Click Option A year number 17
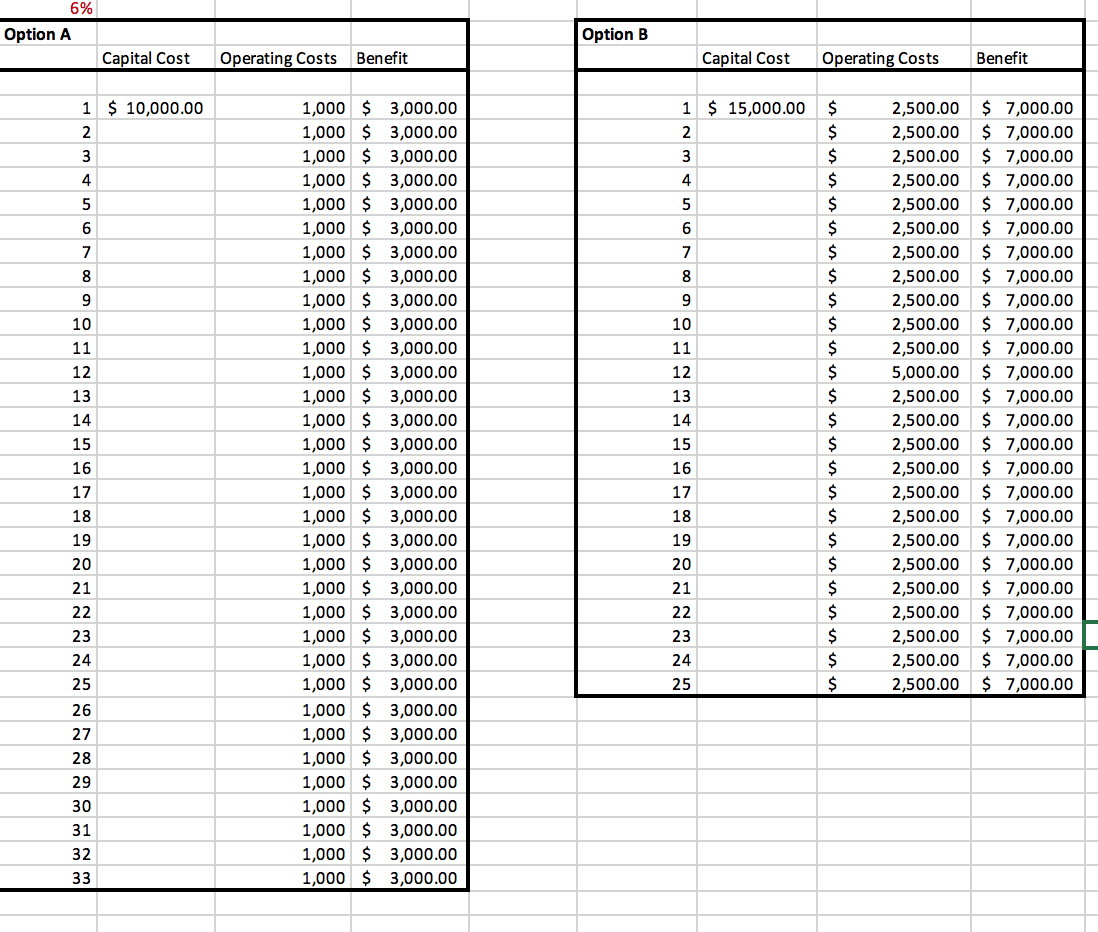 pyautogui.click(x=48, y=492)
